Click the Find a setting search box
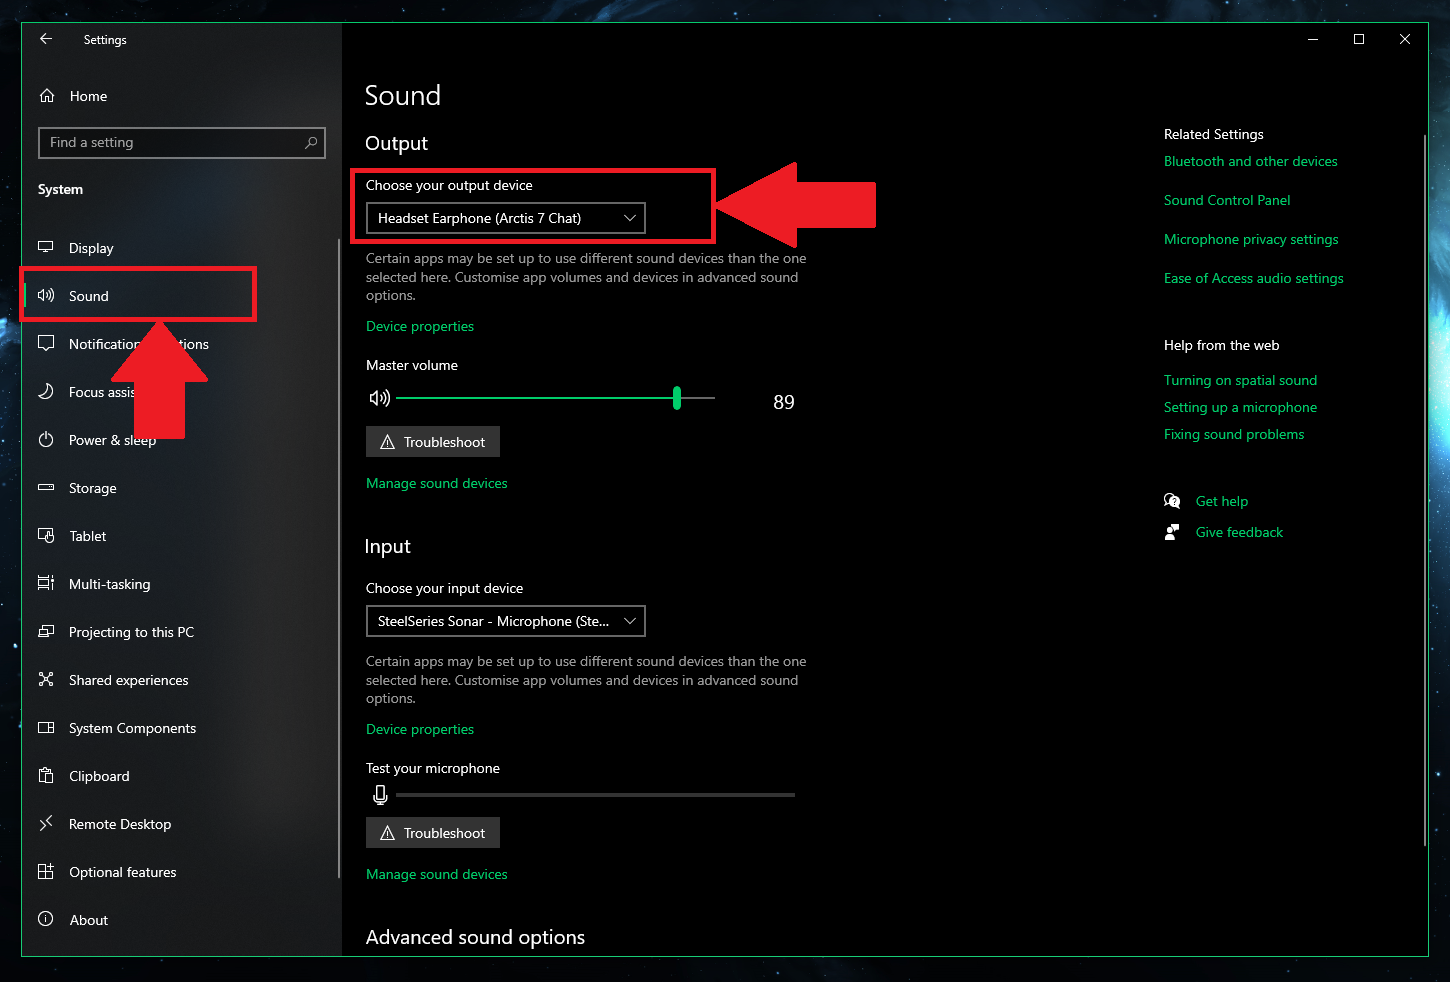Screen dimensions: 1450x982 coord(170,142)
